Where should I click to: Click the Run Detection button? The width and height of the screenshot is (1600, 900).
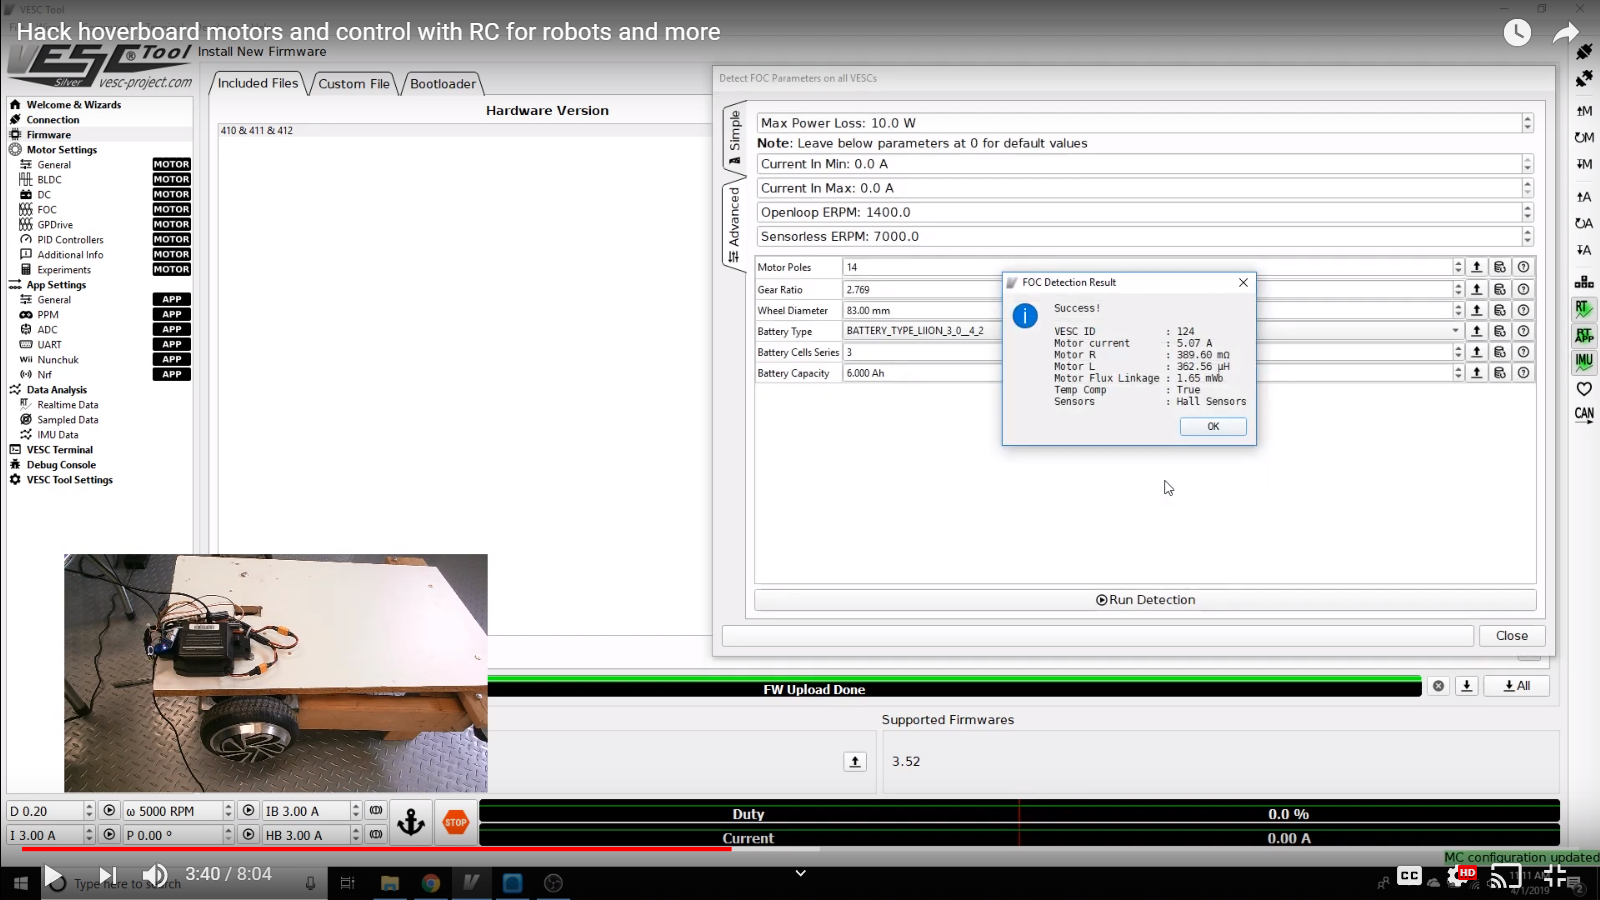point(1145,600)
